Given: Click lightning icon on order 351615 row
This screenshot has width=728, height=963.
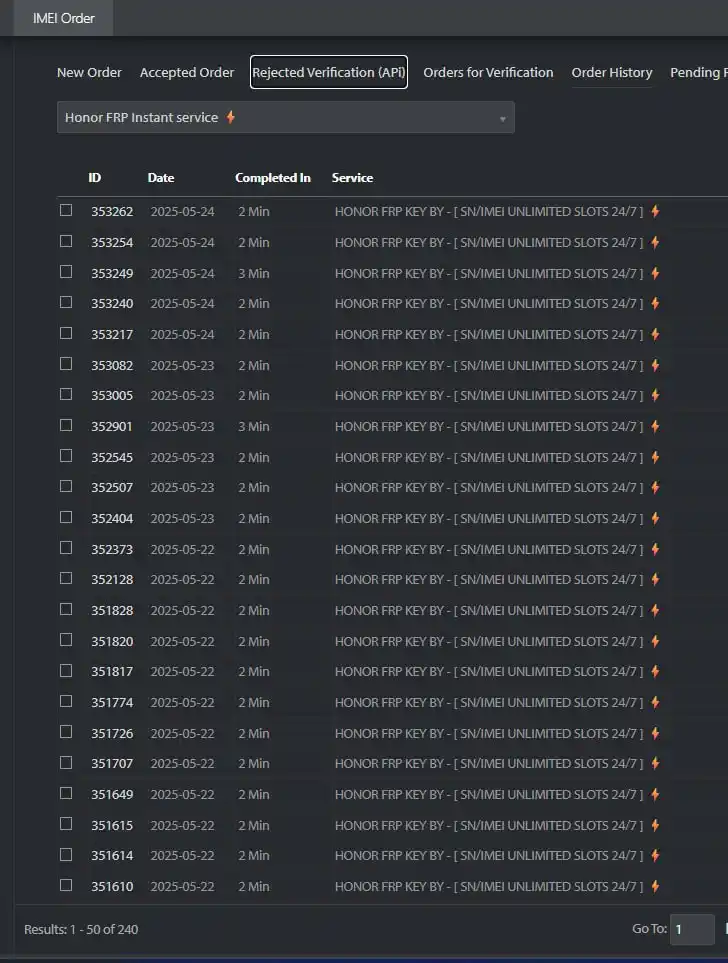Looking at the screenshot, I should (x=656, y=825).
